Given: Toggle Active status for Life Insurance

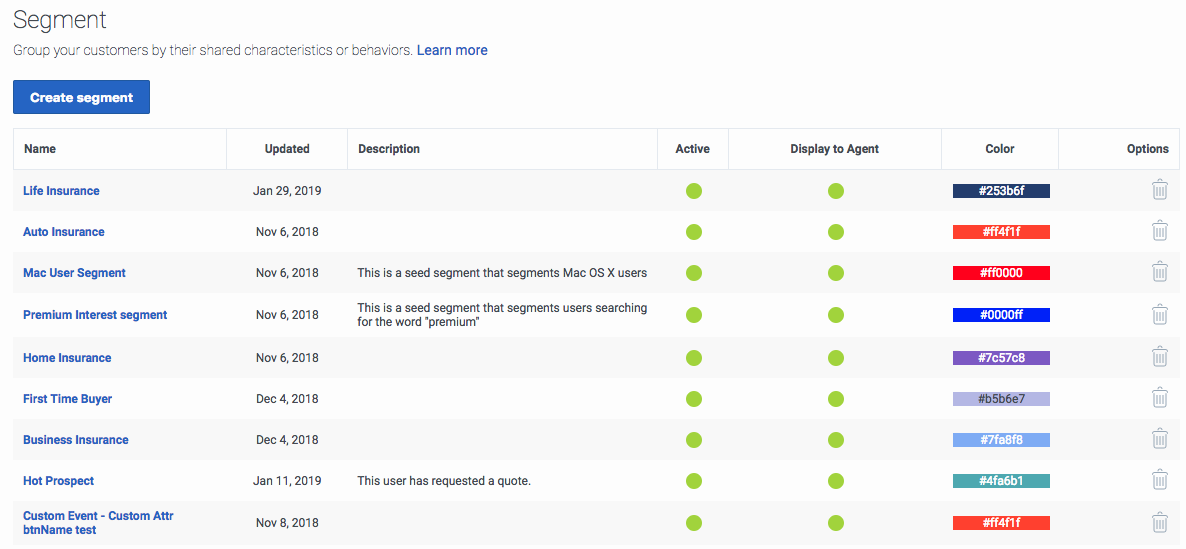Looking at the screenshot, I should tap(694, 191).
